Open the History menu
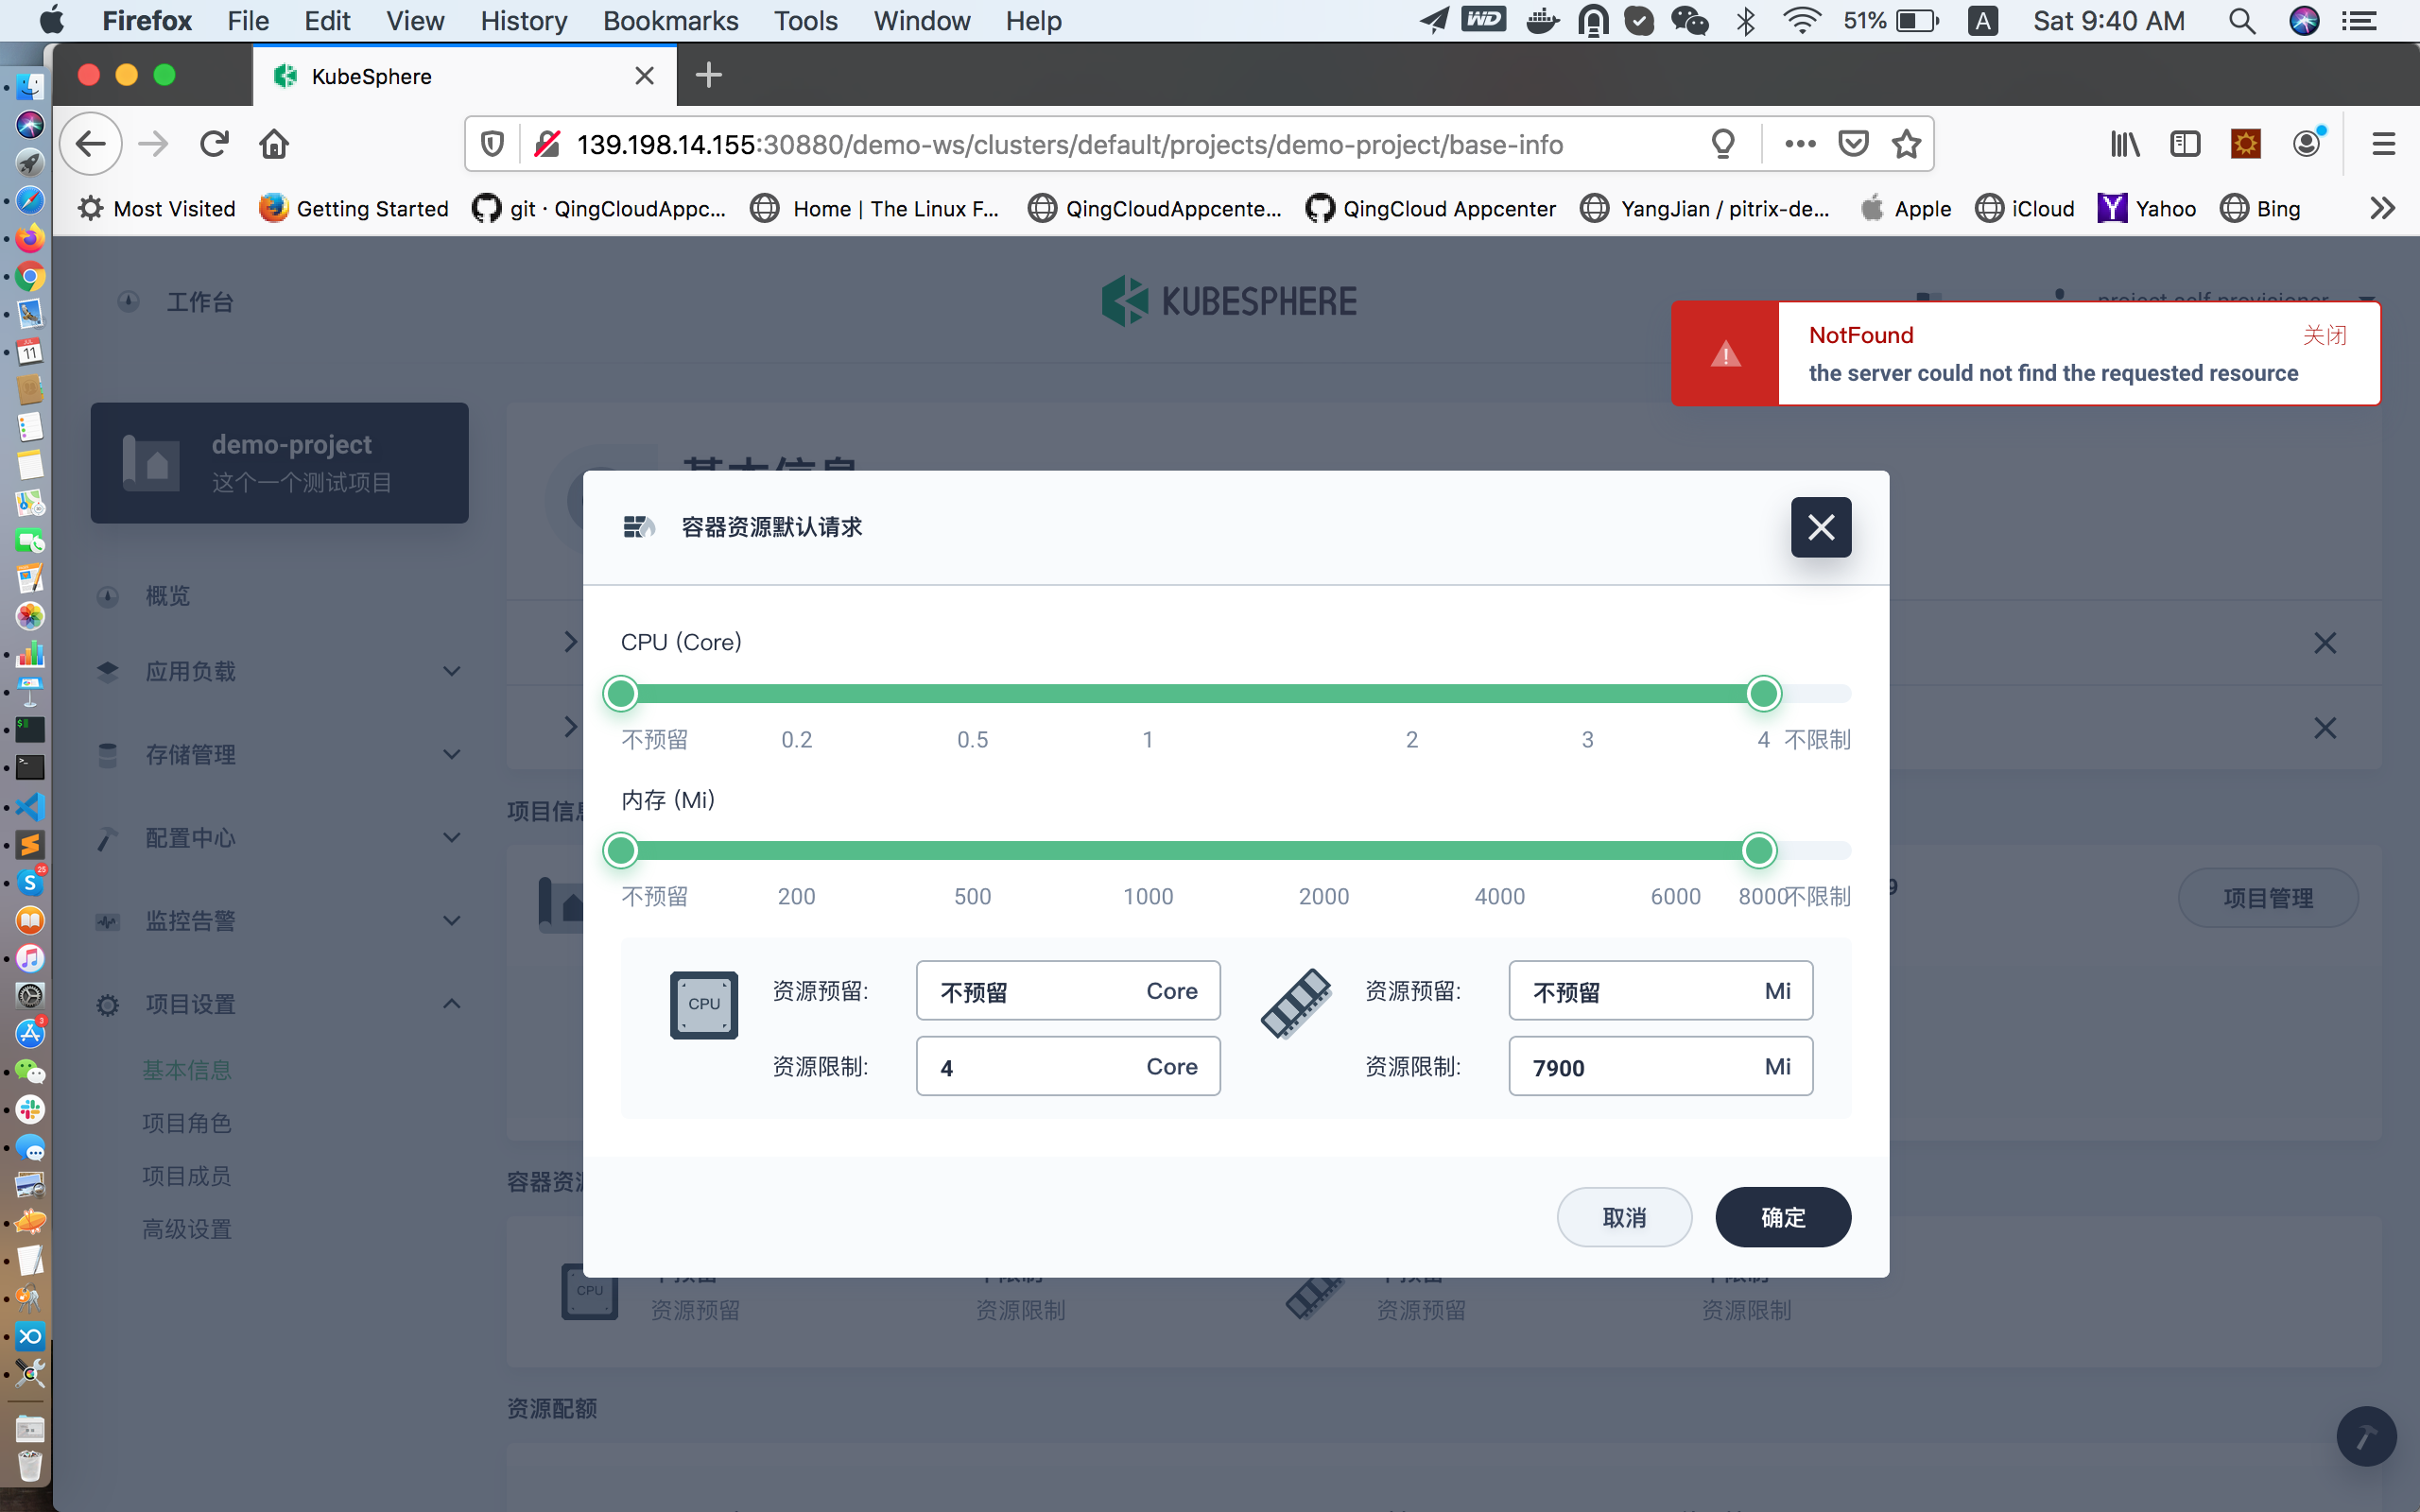The height and width of the screenshot is (1512, 2420). tap(523, 21)
